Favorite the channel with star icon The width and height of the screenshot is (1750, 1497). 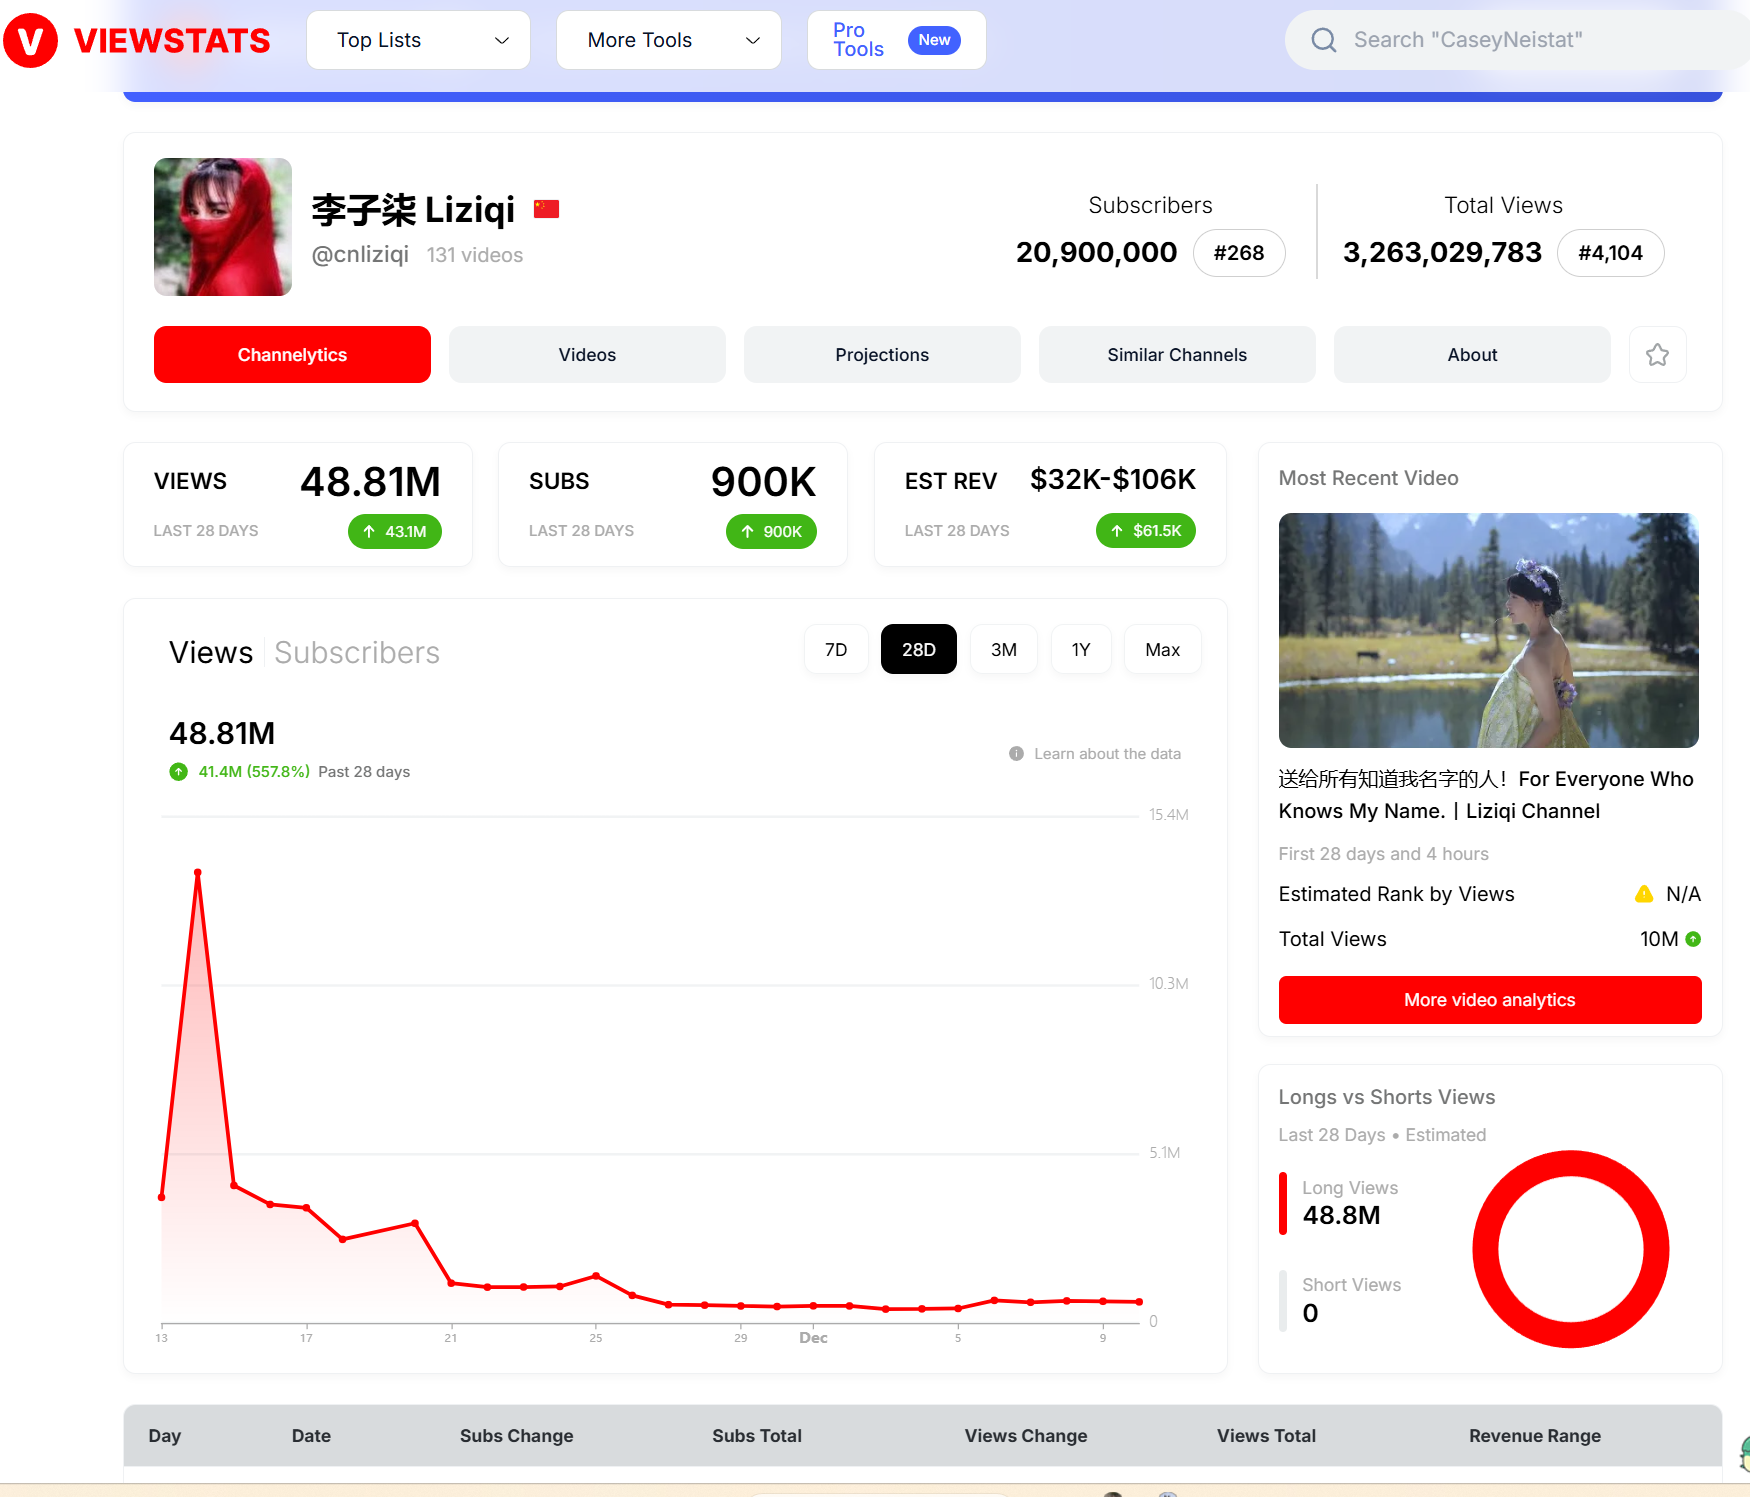click(x=1657, y=355)
